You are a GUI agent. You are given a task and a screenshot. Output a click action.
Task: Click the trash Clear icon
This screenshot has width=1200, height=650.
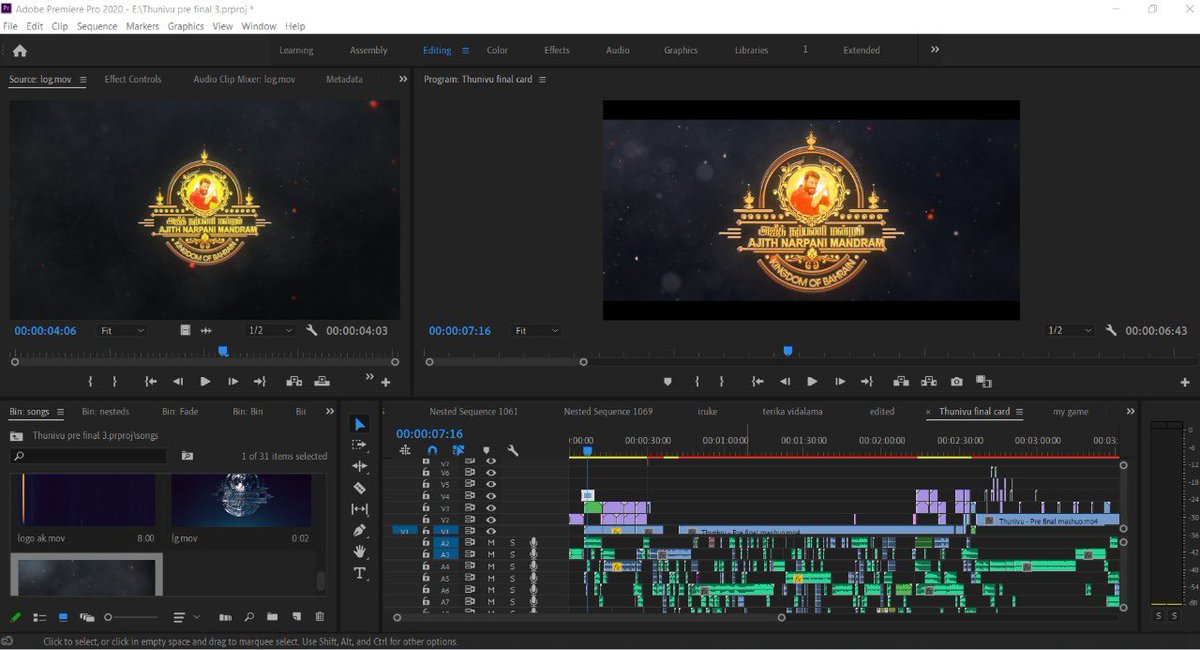320,617
